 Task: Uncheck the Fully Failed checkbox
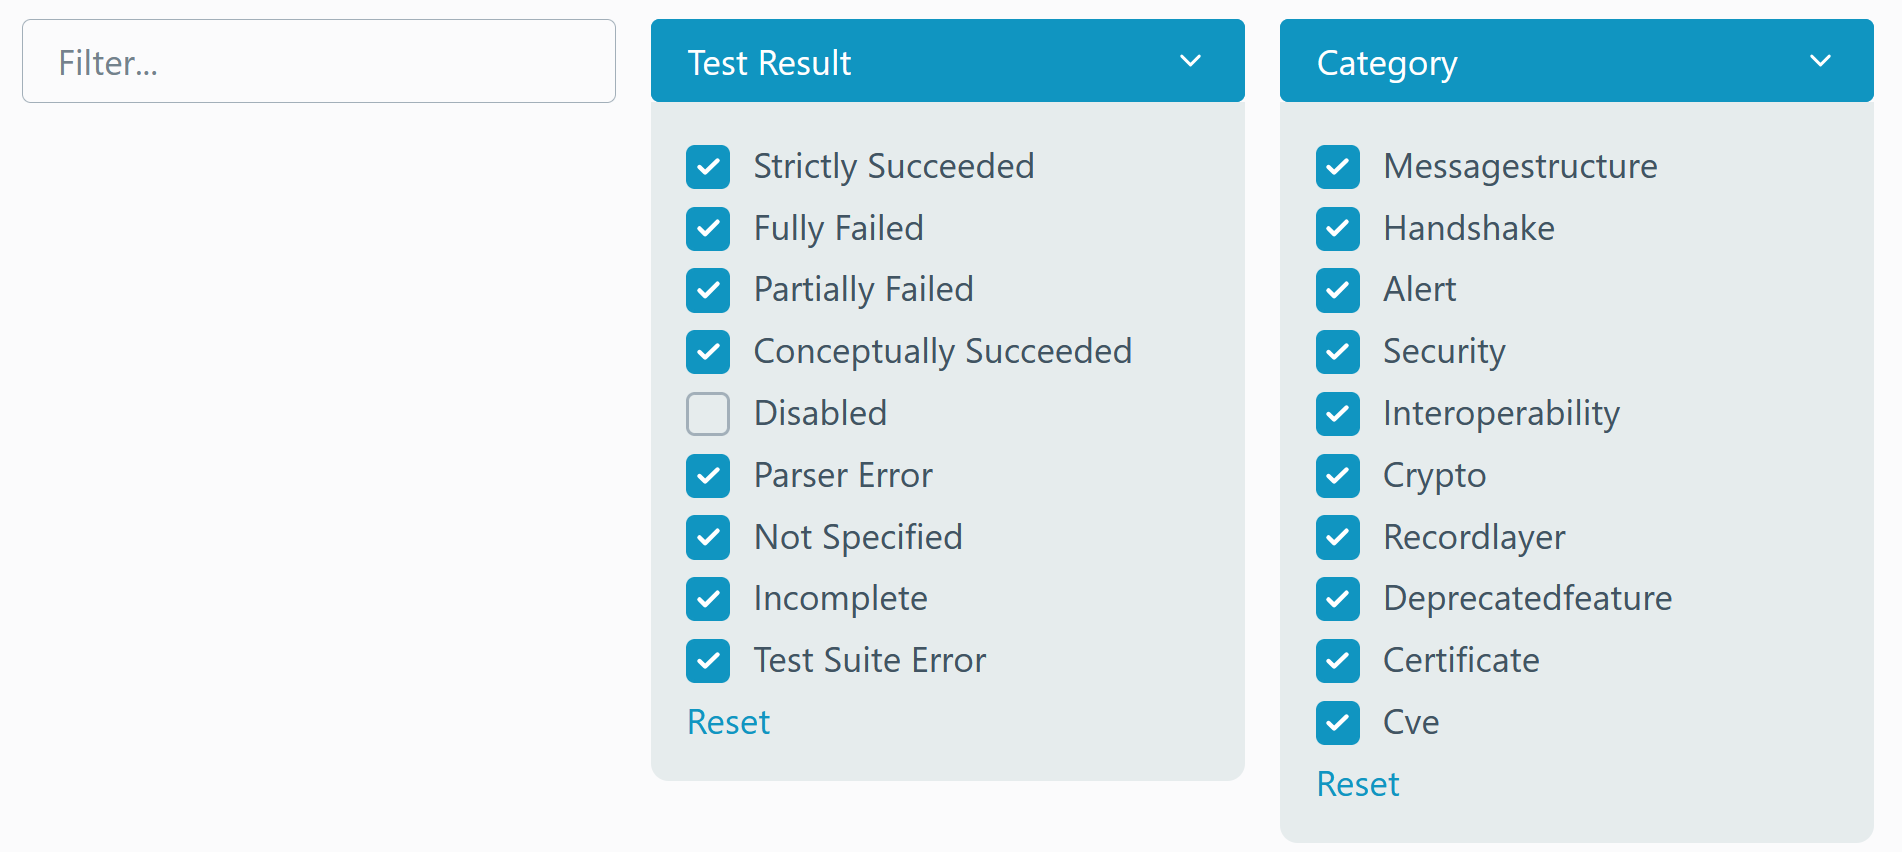click(x=708, y=229)
